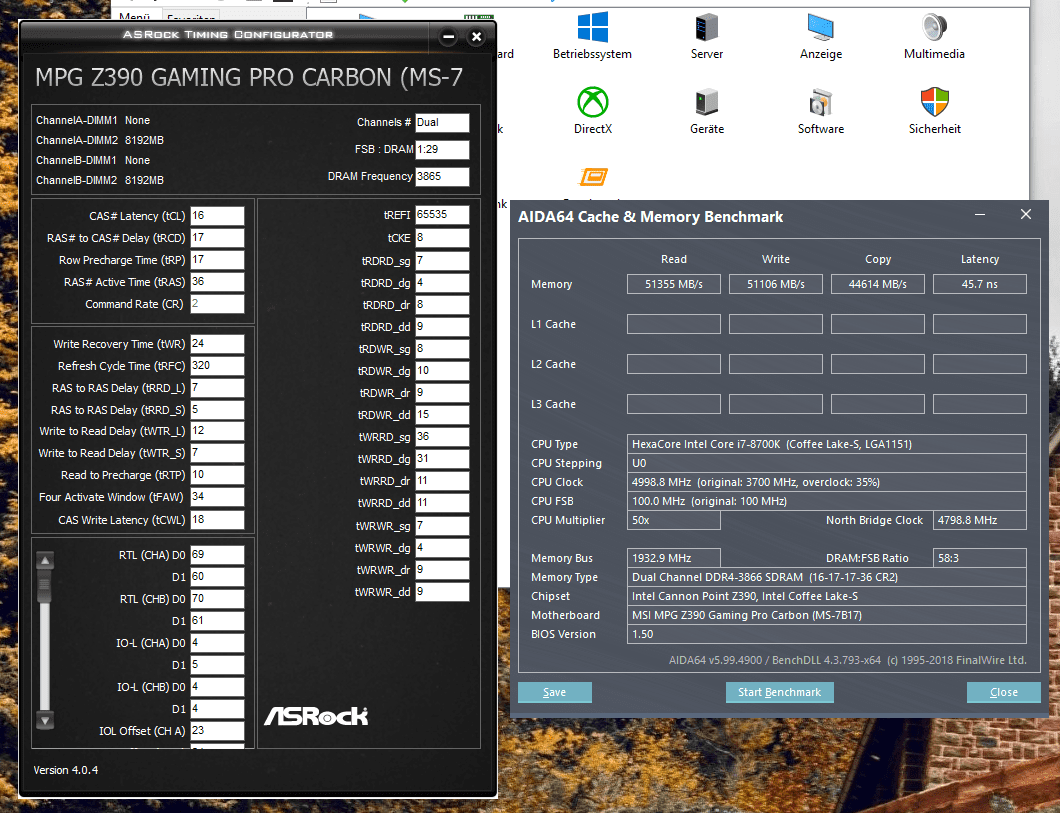Click the Row Precharge Time (tRP) field
The width and height of the screenshot is (1060, 813).
click(217, 260)
